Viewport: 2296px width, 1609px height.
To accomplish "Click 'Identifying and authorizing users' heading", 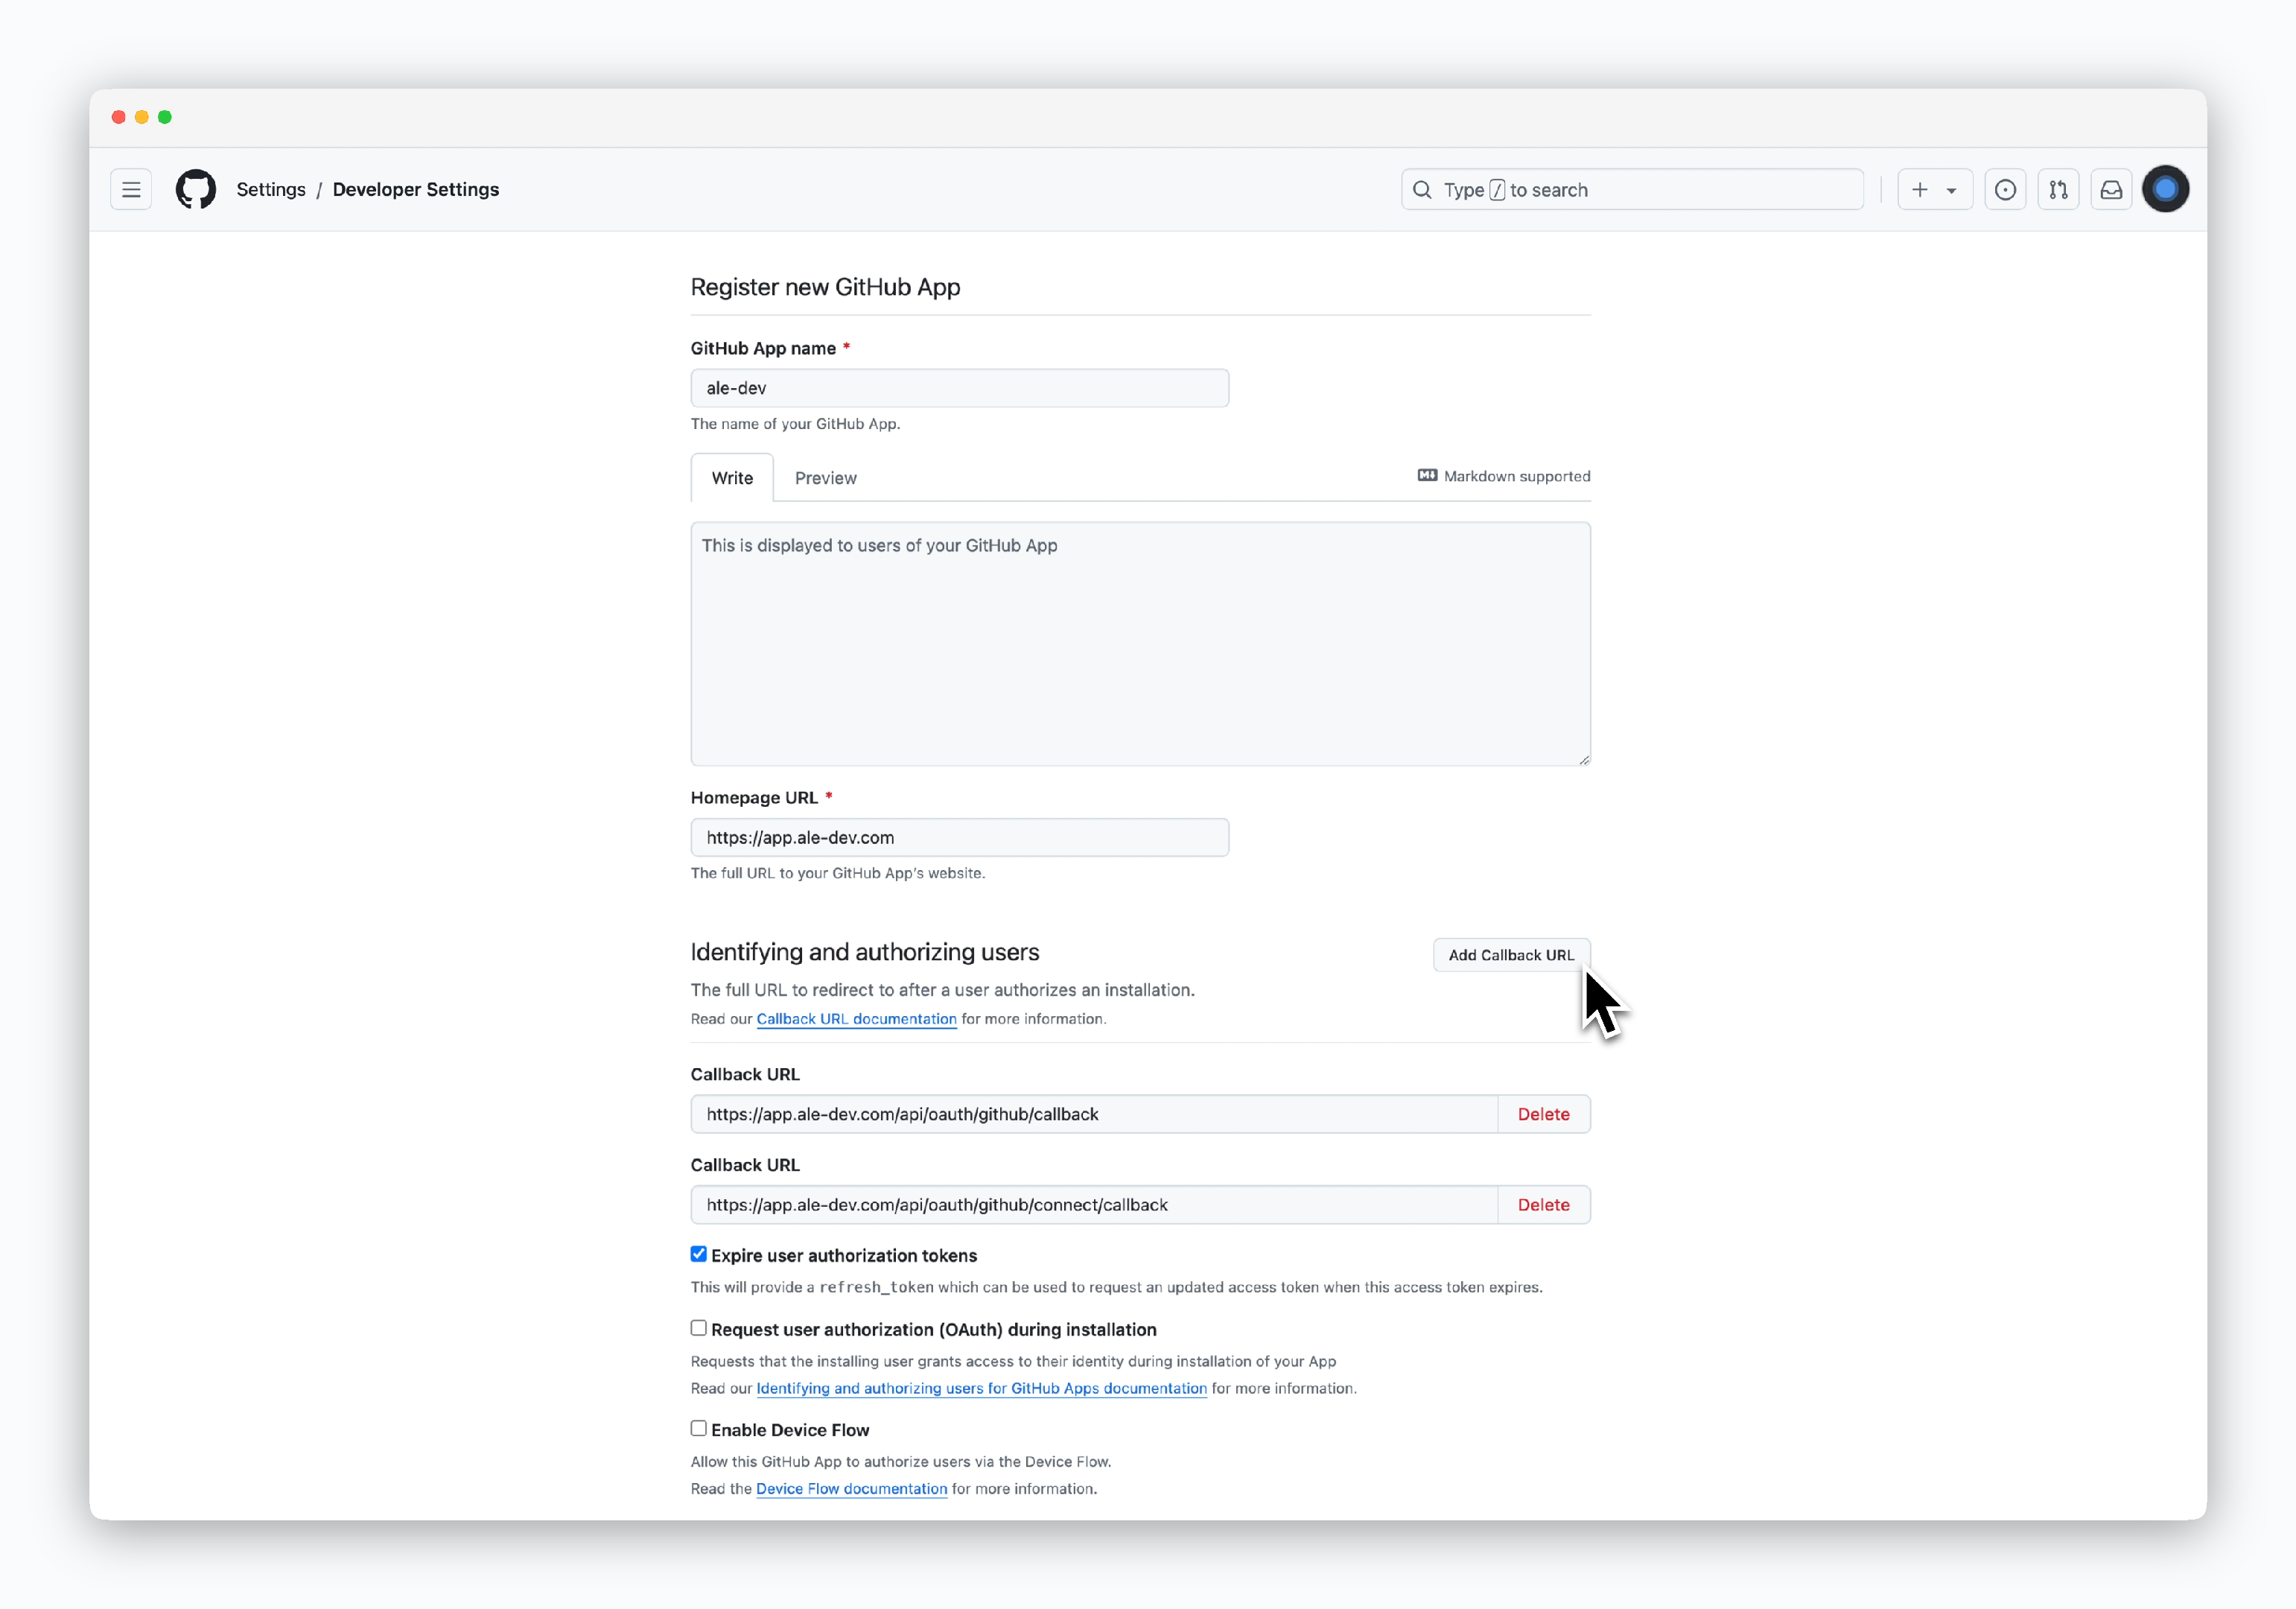I will point(864,952).
